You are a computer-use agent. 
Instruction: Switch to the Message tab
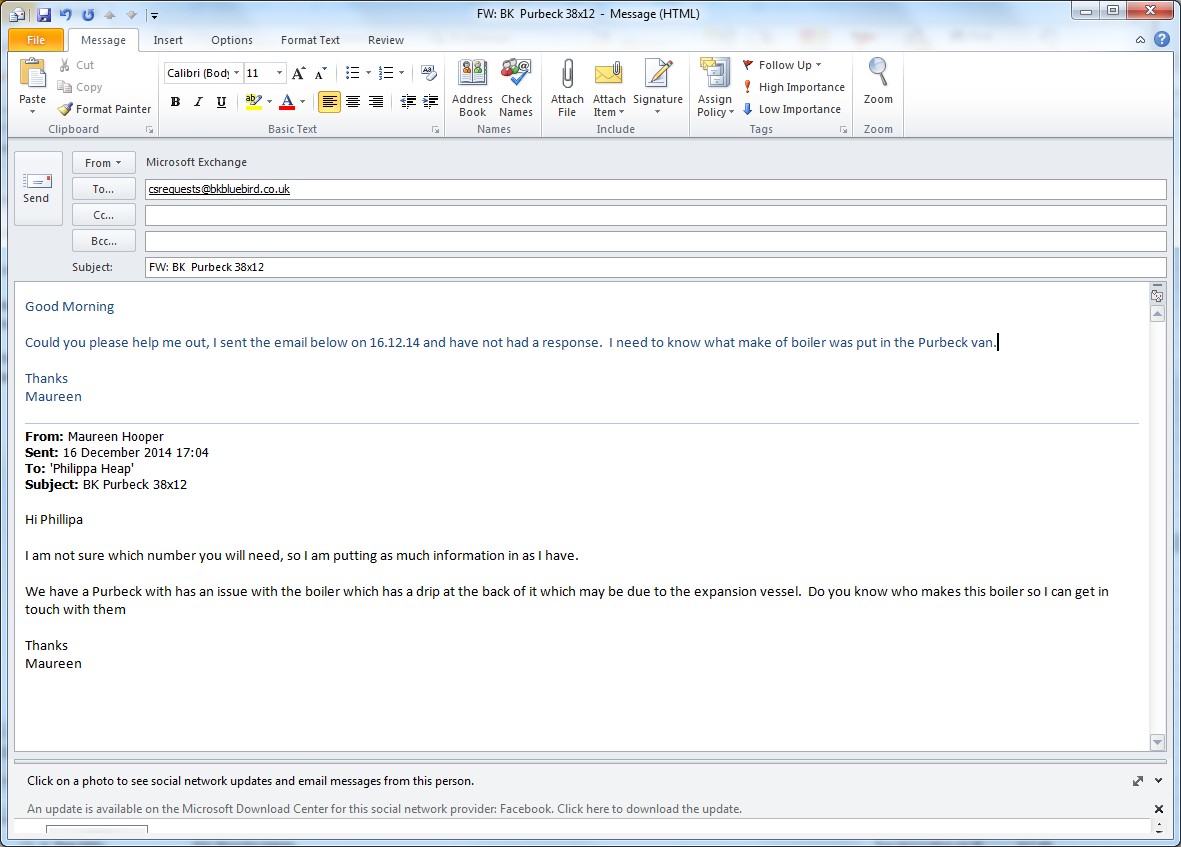click(103, 40)
